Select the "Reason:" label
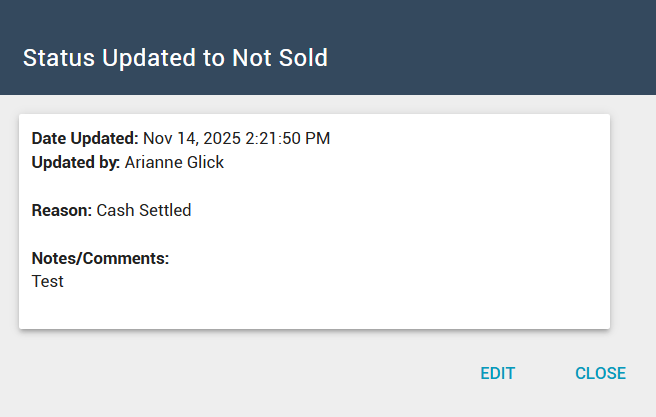The height and width of the screenshot is (417, 656). tap(62, 211)
